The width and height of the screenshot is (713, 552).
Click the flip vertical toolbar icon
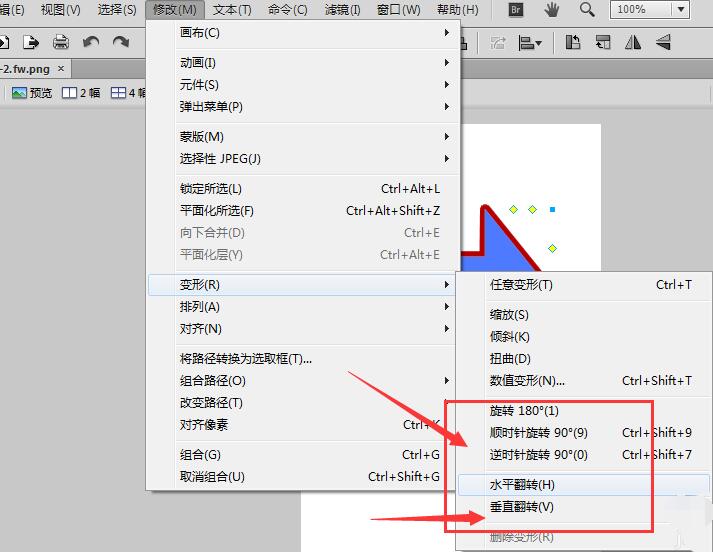tap(663, 43)
